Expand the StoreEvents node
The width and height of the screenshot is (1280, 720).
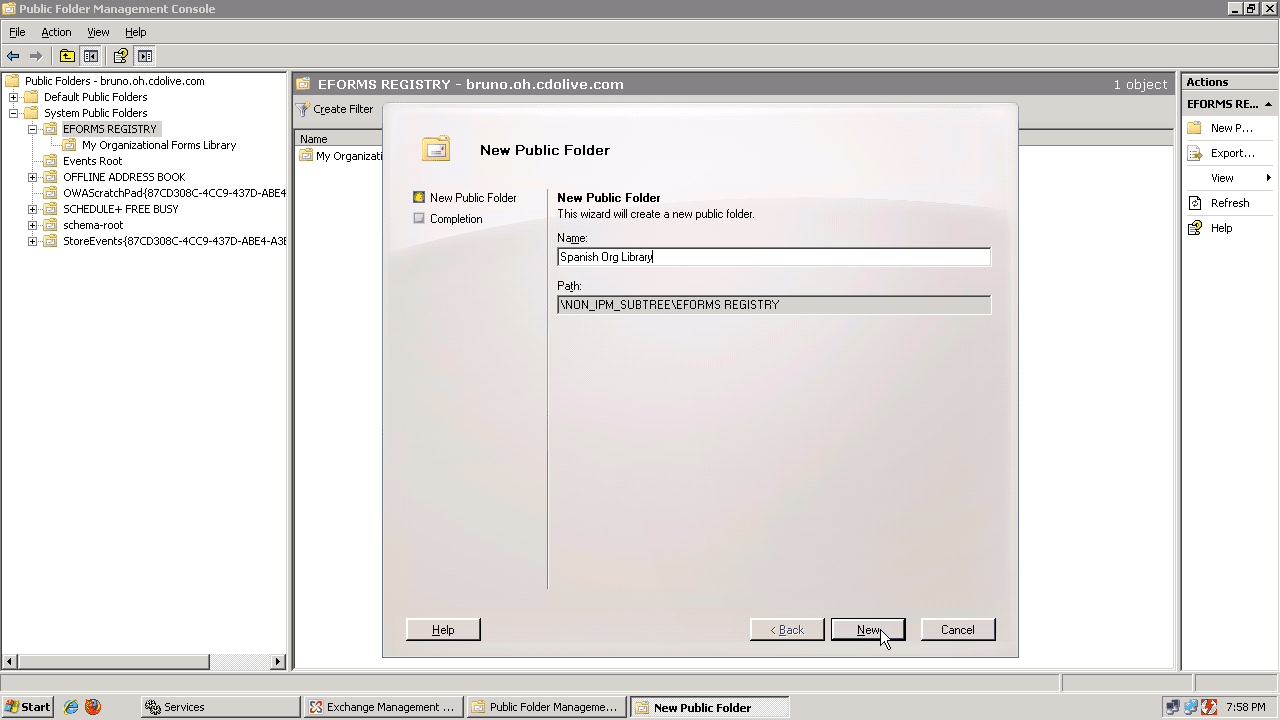(32, 241)
